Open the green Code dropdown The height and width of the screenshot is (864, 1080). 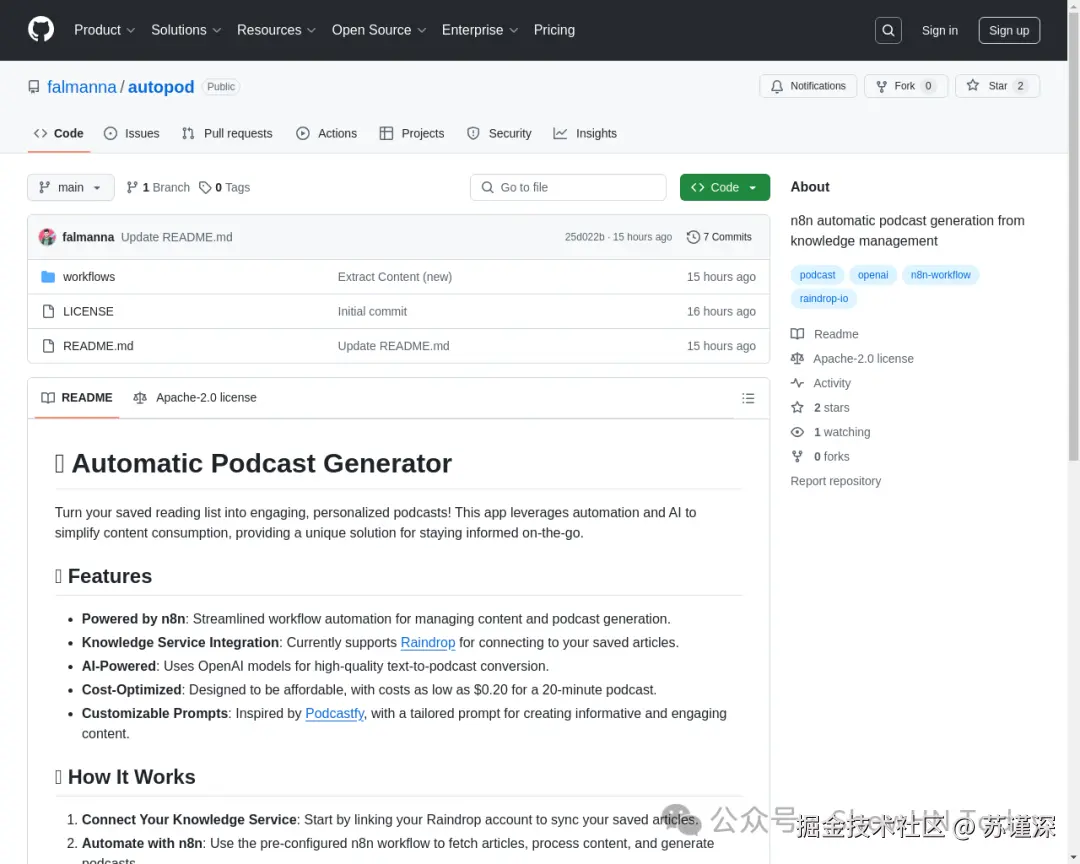(725, 187)
